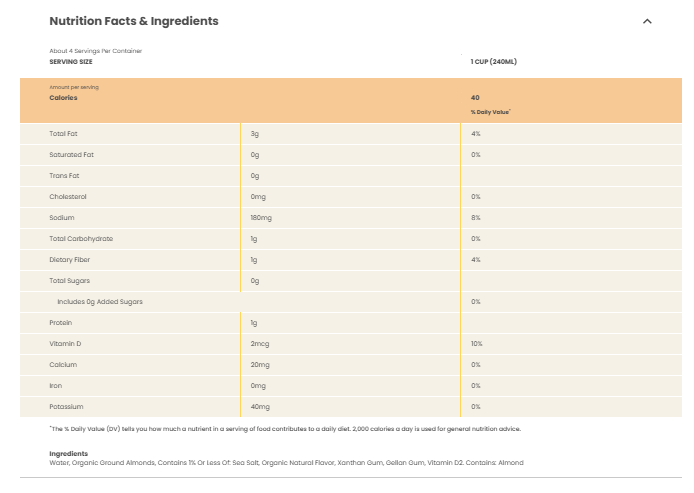Screen dimensions: 694x493
Task: Click the Nutrition Facts & Ingredients heading
Action: 134,21
